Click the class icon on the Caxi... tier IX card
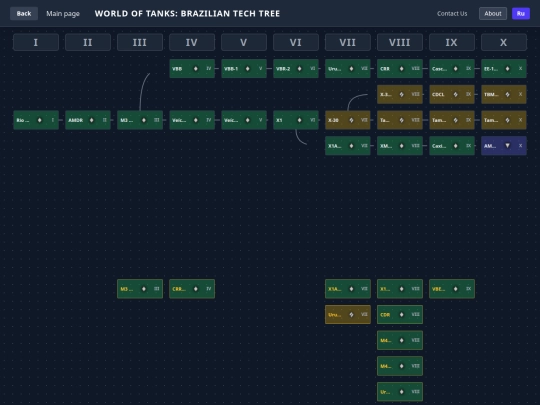 (x=455, y=146)
